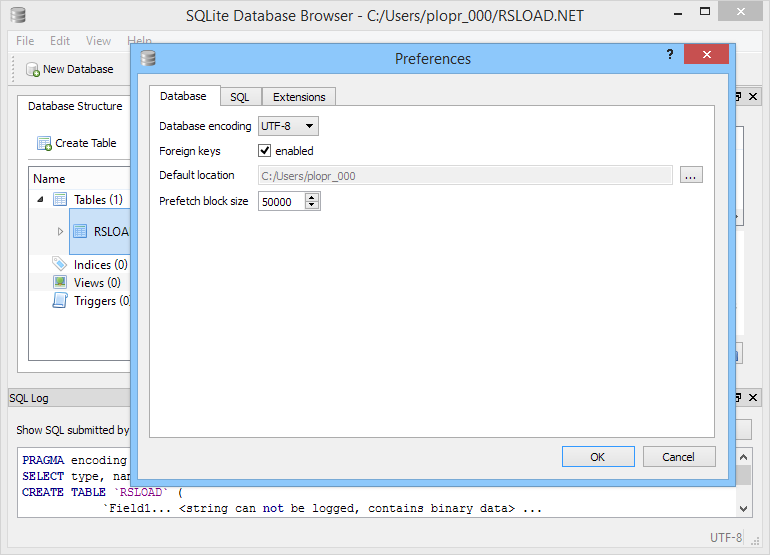770x555 pixels.
Task: Open the Edit menu
Action: coord(60,41)
